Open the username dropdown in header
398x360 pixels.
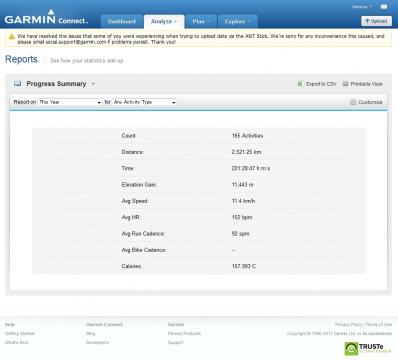[x=362, y=6]
